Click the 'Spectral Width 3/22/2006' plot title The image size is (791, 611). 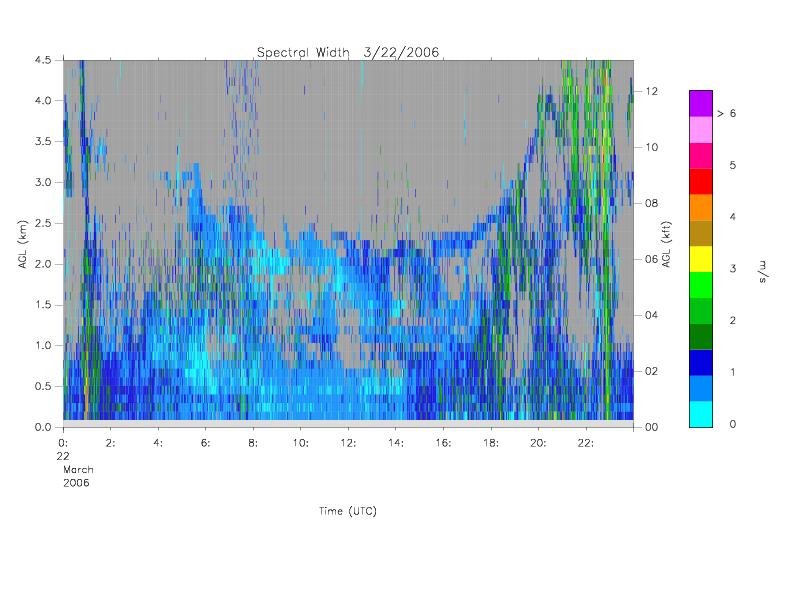[348, 52]
